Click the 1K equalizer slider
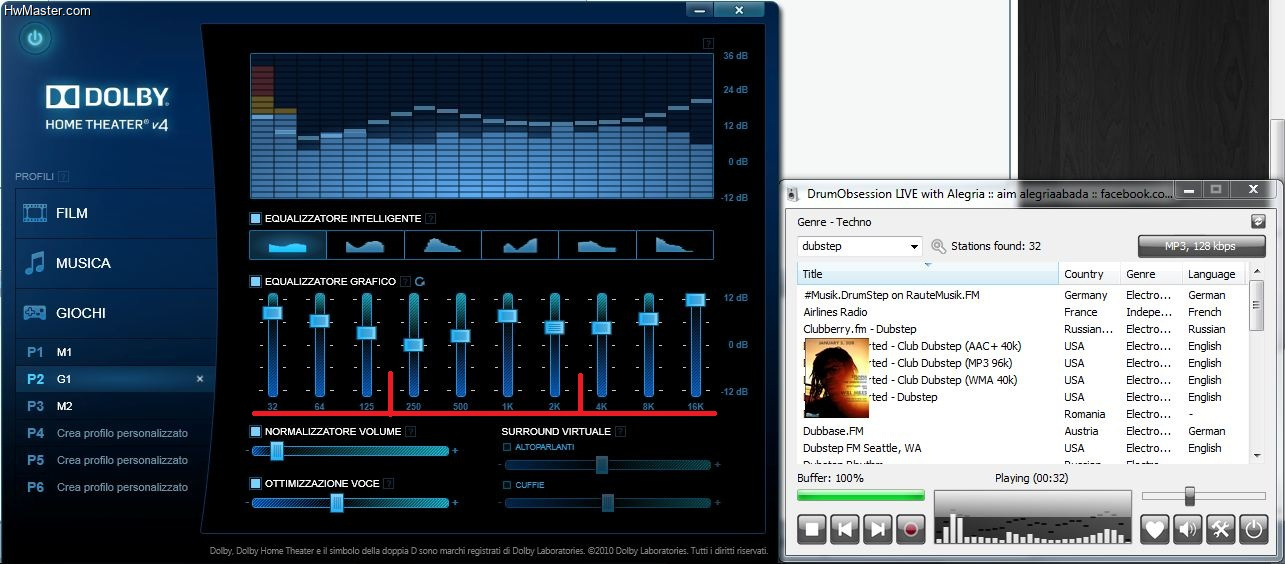The width and height of the screenshot is (1285, 564). (507, 316)
